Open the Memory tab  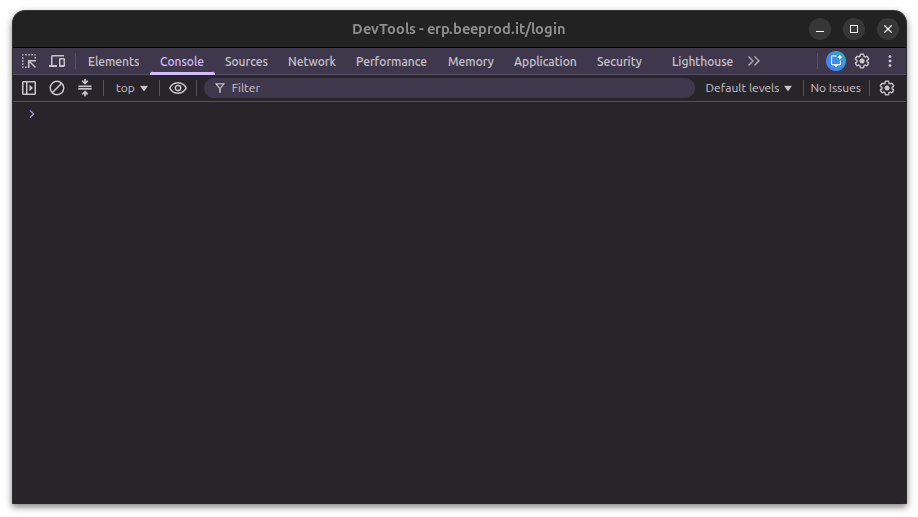471,61
